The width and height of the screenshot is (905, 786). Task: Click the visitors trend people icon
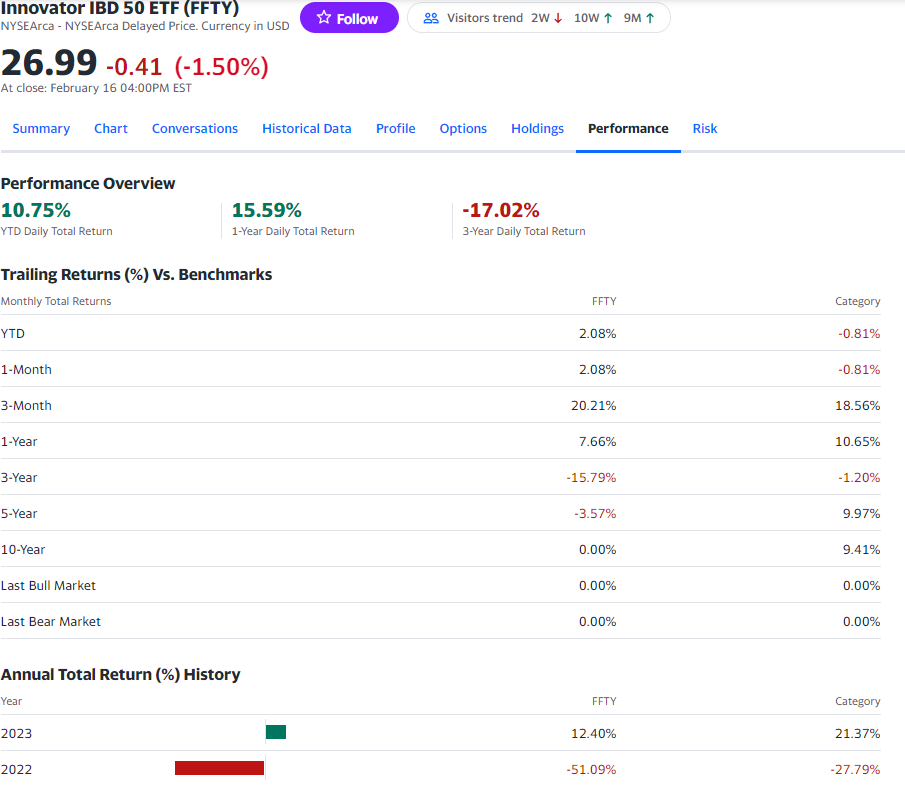point(431,18)
